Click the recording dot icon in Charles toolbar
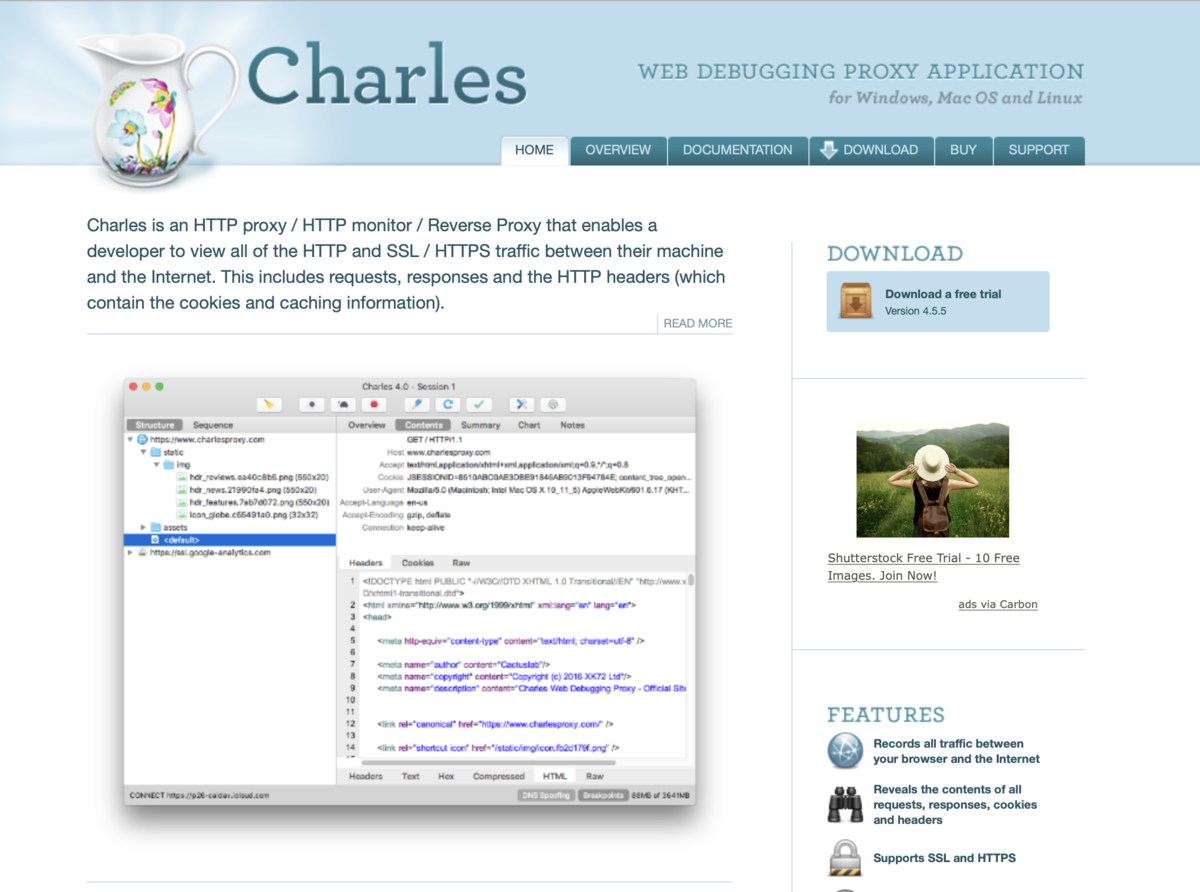1200x892 pixels. tap(313, 405)
